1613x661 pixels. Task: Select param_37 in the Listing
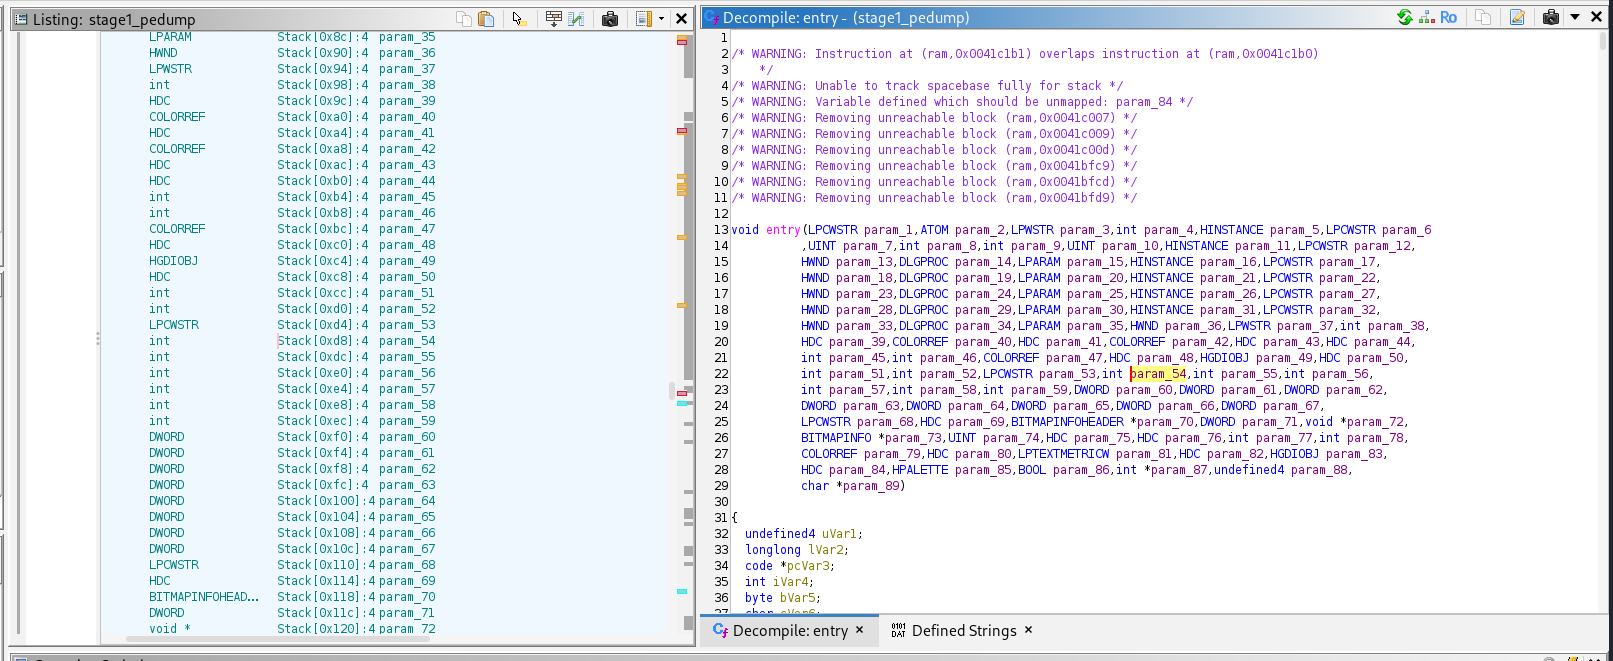[x=407, y=69]
